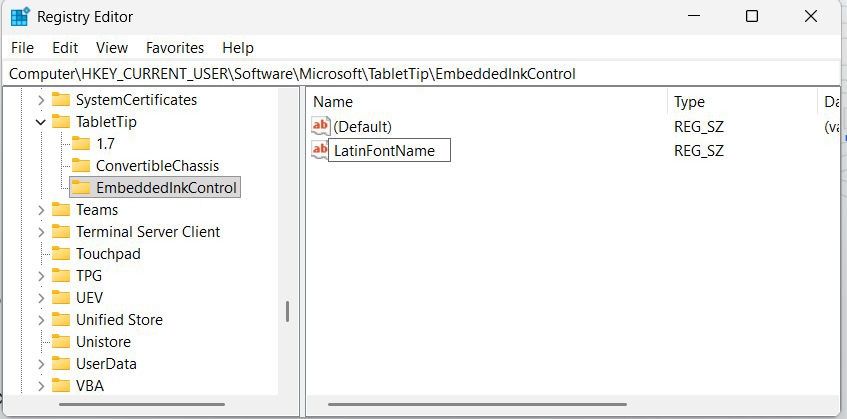The height and width of the screenshot is (419, 847).
Task: Maximize the Registry Editor window
Action: pyautogui.click(x=751, y=17)
